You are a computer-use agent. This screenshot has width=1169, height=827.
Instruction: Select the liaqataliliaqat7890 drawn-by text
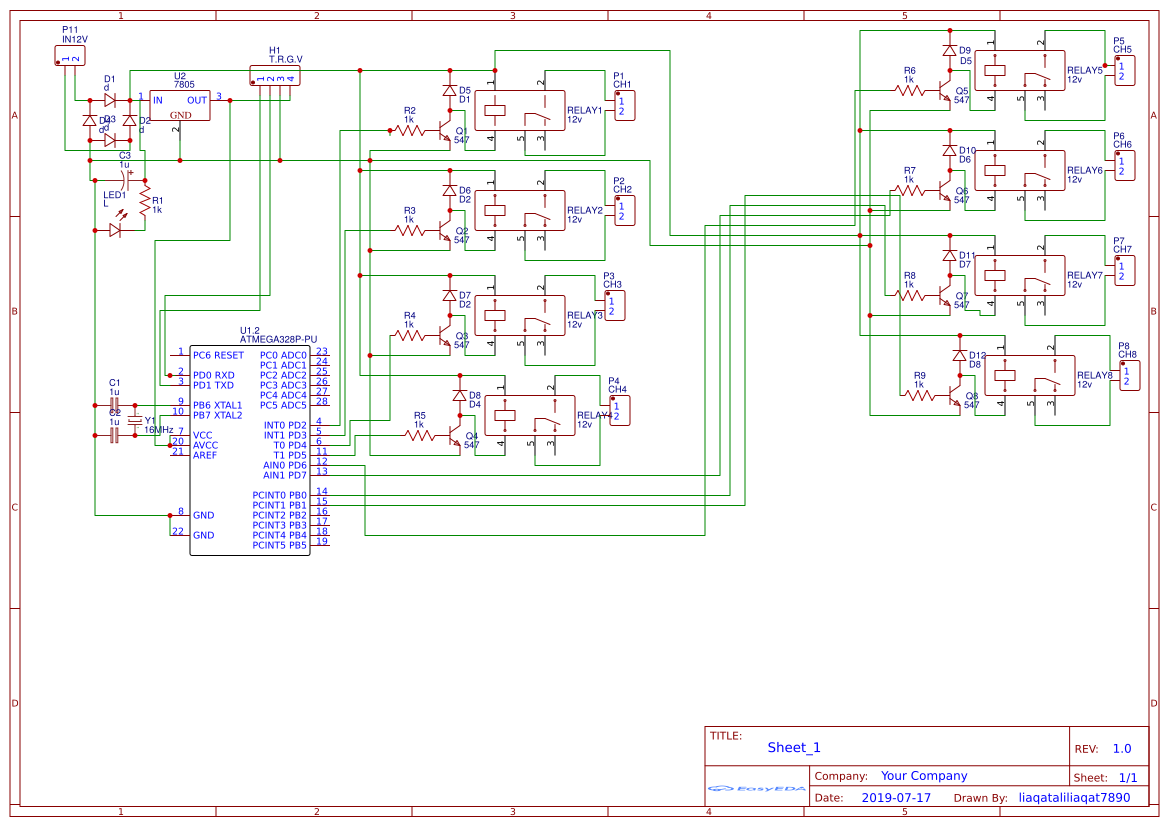coord(1073,797)
